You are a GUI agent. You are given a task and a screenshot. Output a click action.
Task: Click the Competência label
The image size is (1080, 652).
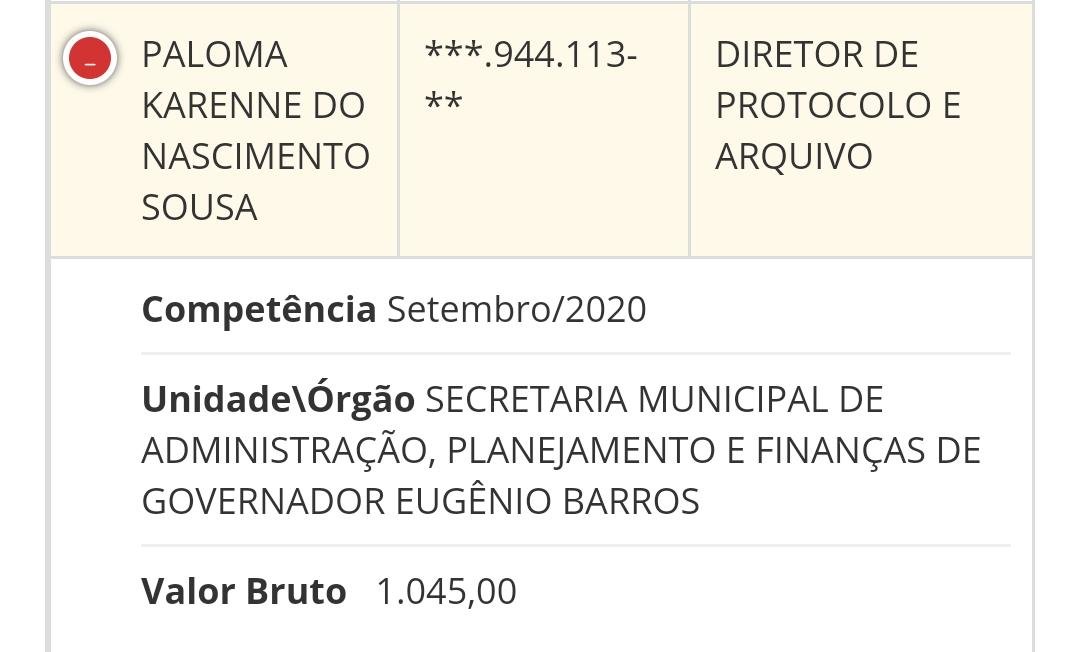pyautogui.click(x=259, y=310)
